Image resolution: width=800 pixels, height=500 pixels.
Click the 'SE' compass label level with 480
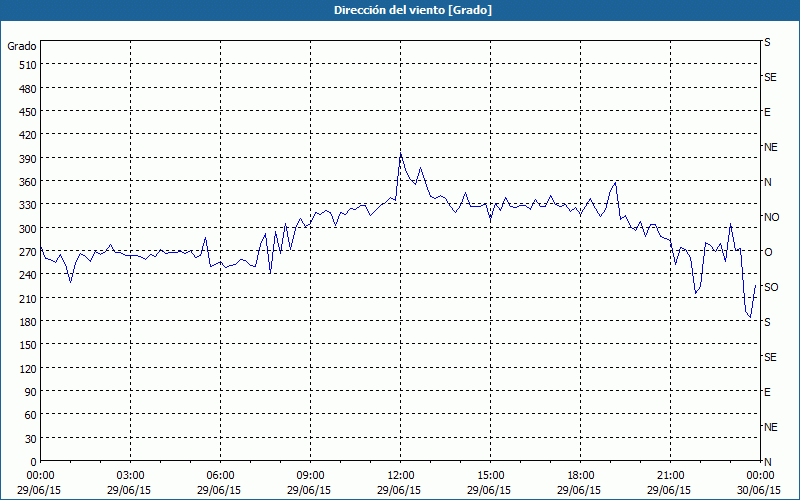coord(770,78)
